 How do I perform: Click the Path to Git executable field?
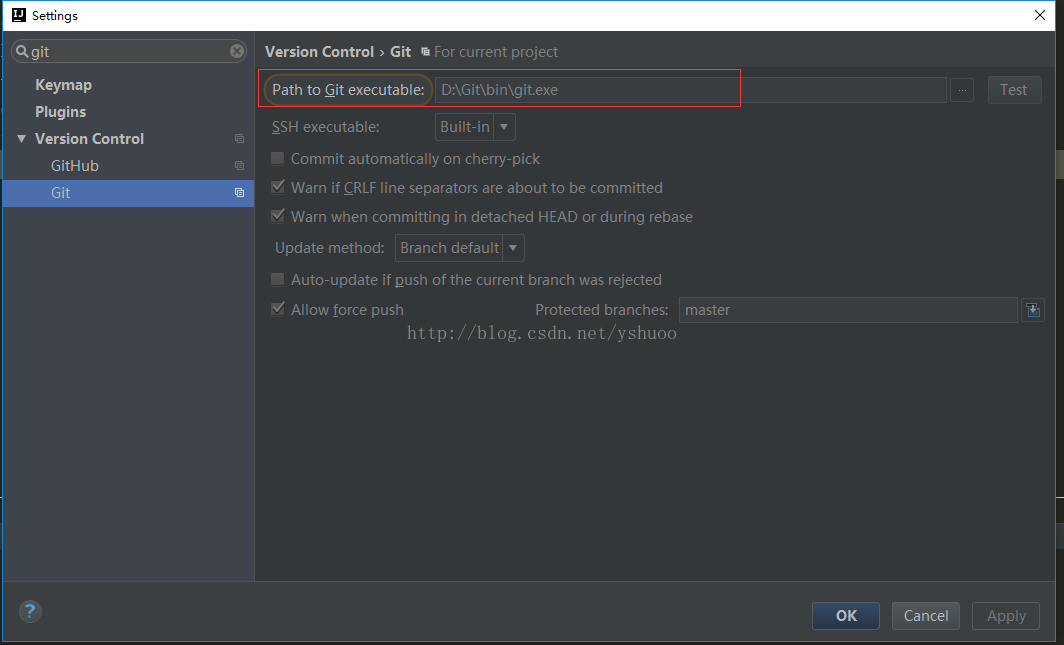pos(691,90)
